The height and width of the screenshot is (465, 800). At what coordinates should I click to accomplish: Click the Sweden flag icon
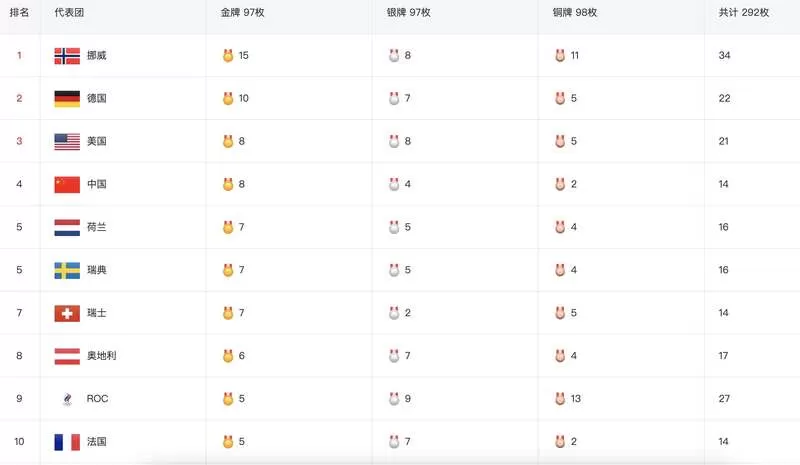click(67, 270)
